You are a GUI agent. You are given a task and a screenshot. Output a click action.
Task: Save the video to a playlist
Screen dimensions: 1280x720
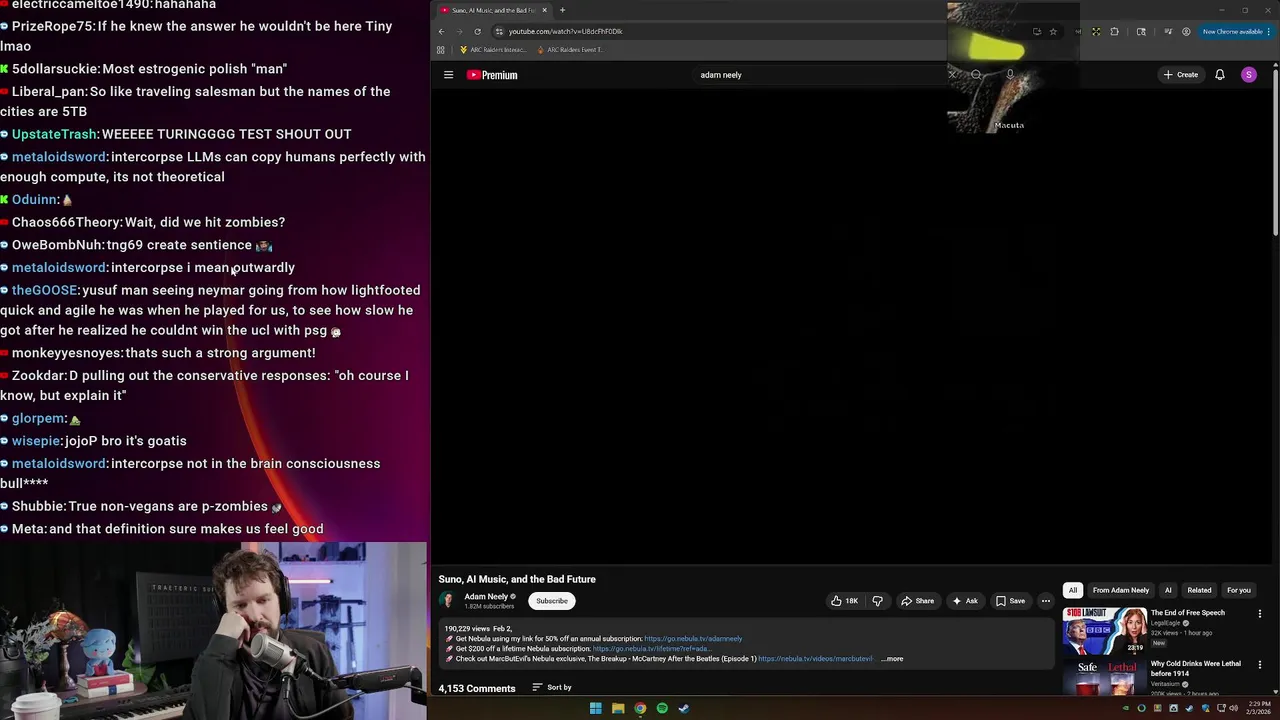pos(1010,601)
